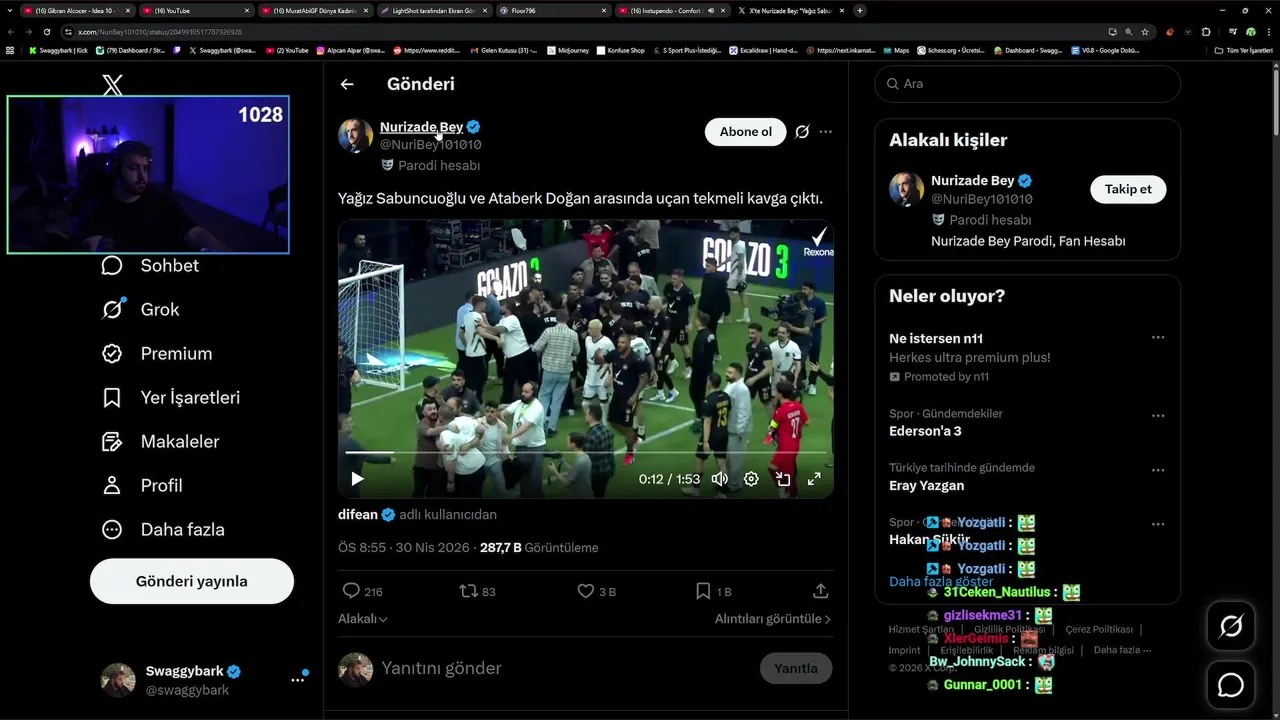This screenshot has height=720, width=1280.
Task: Bookmark this page with star icon
Action: click(1145, 32)
